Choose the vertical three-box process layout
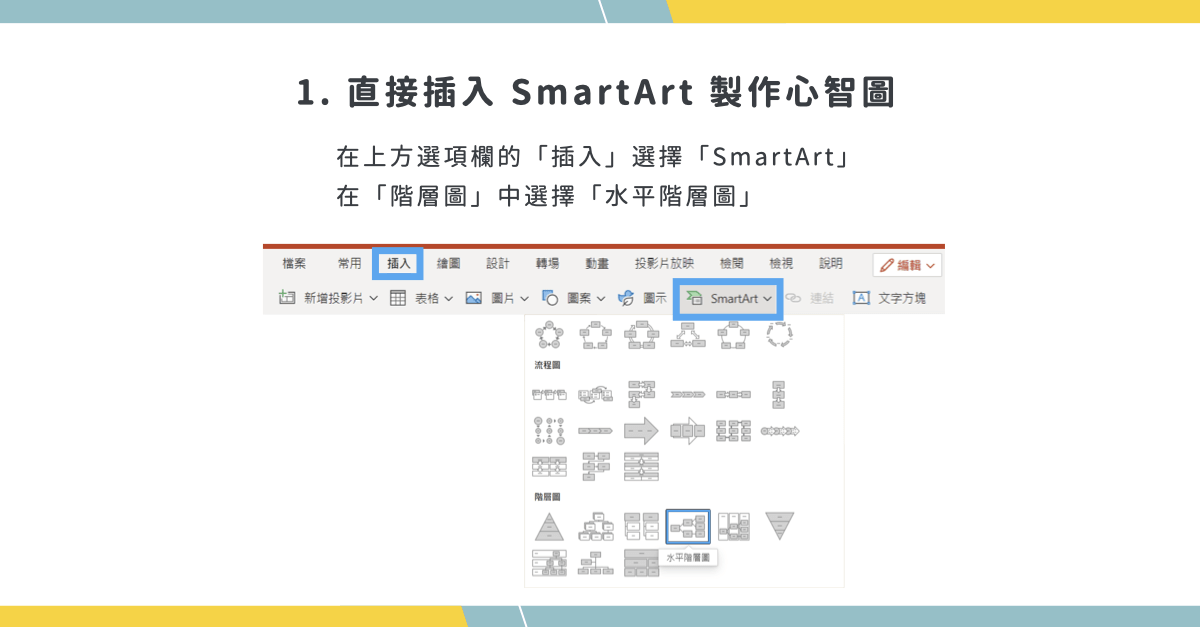Screen dimensions: 1200x627 [779, 395]
